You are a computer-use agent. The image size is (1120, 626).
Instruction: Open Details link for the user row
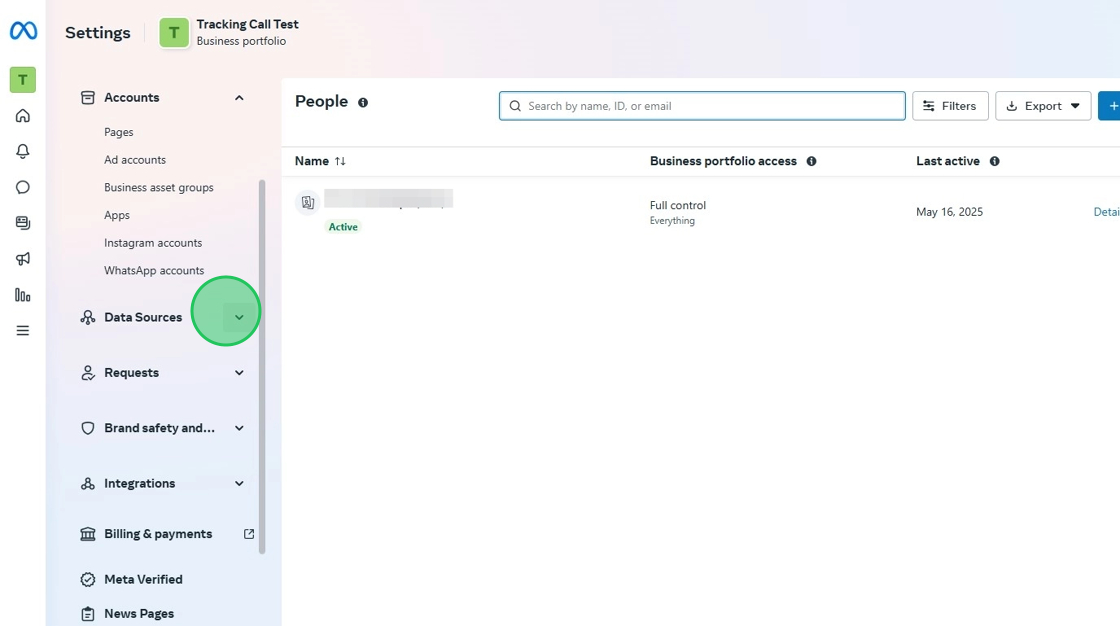[x=1106, y=212]
